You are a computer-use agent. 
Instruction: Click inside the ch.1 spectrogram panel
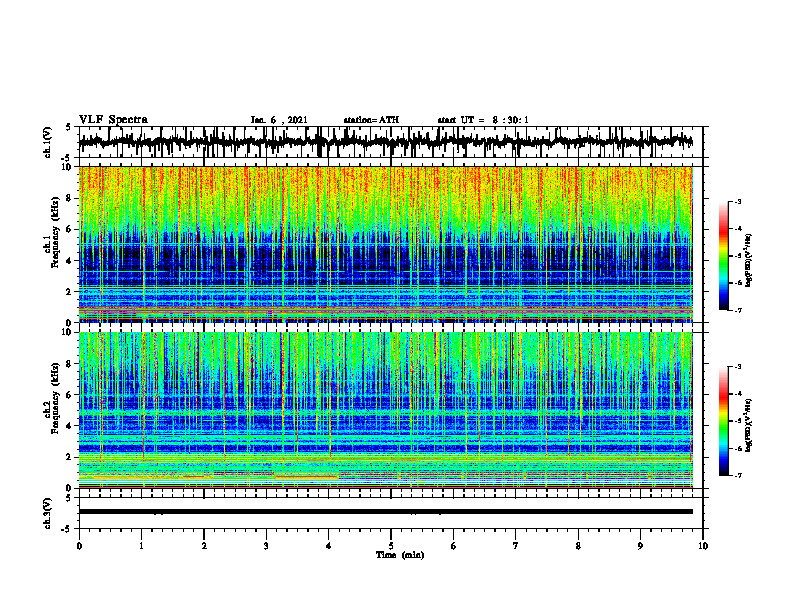(385, 244)
